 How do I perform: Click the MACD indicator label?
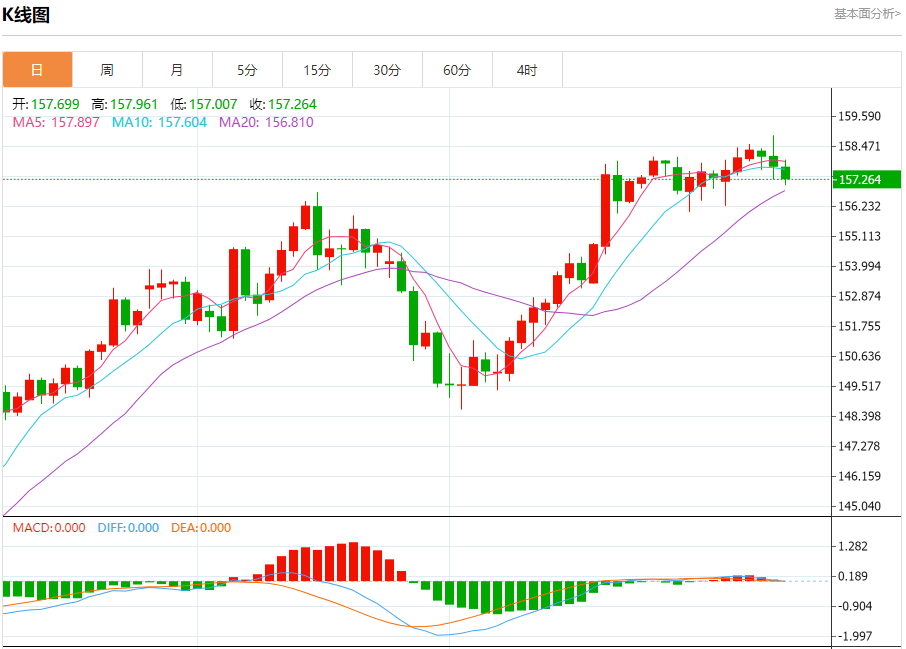[49, 528]
